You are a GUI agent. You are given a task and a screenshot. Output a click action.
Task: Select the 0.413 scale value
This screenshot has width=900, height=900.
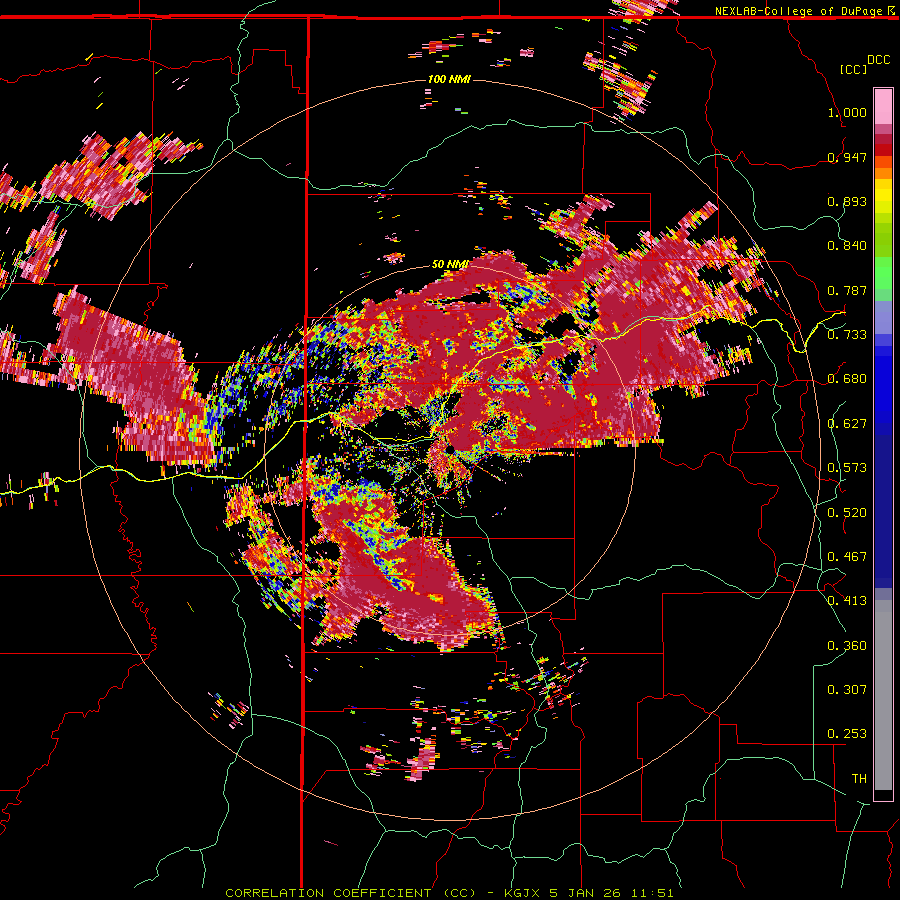point(847,601)
